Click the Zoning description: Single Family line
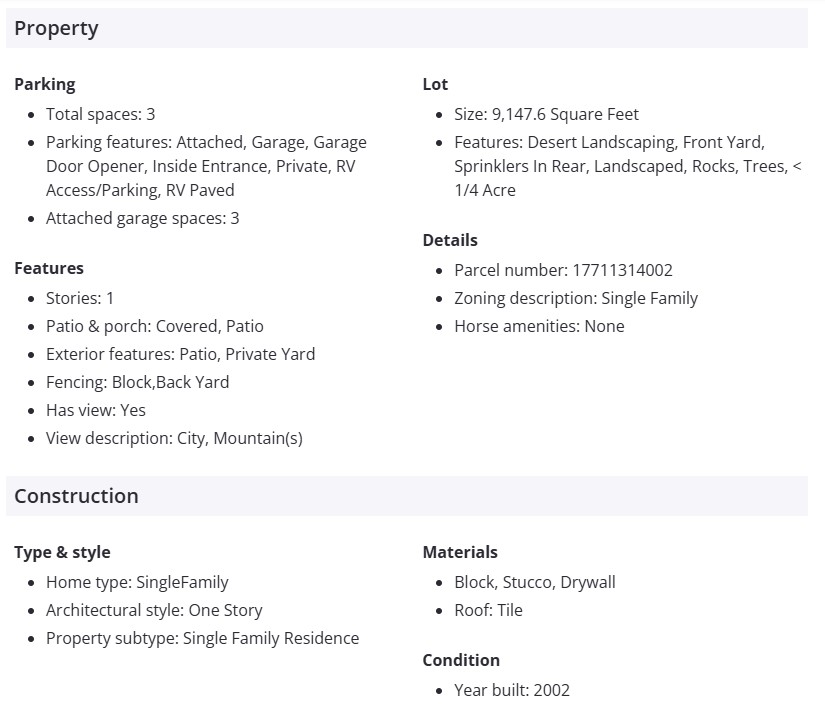The height and width of the screenshot is (718, 825). coord(576,298)
